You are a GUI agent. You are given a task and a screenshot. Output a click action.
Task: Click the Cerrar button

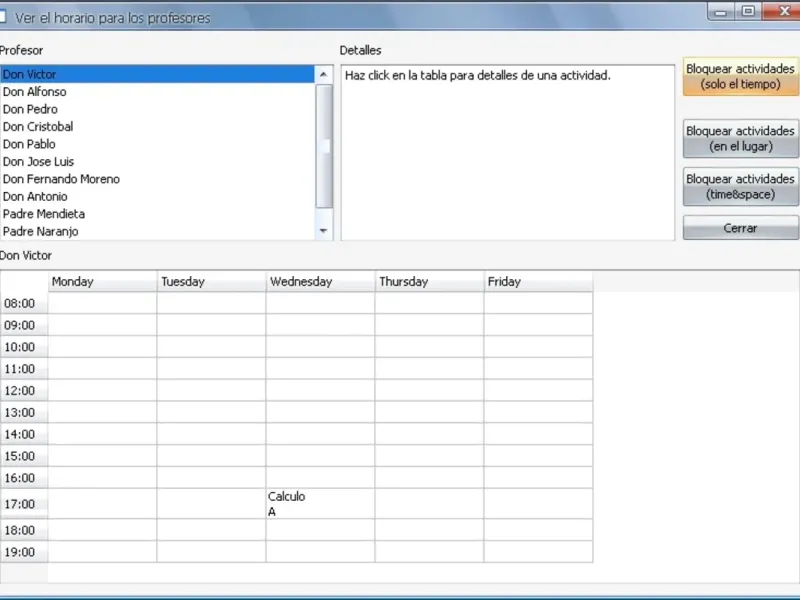(740, 228)
